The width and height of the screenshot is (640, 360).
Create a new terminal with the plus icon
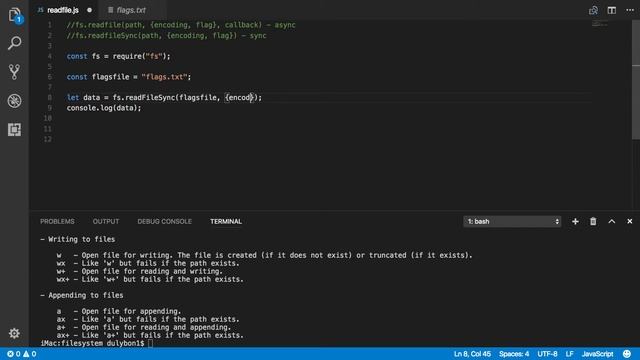point(575,221)
